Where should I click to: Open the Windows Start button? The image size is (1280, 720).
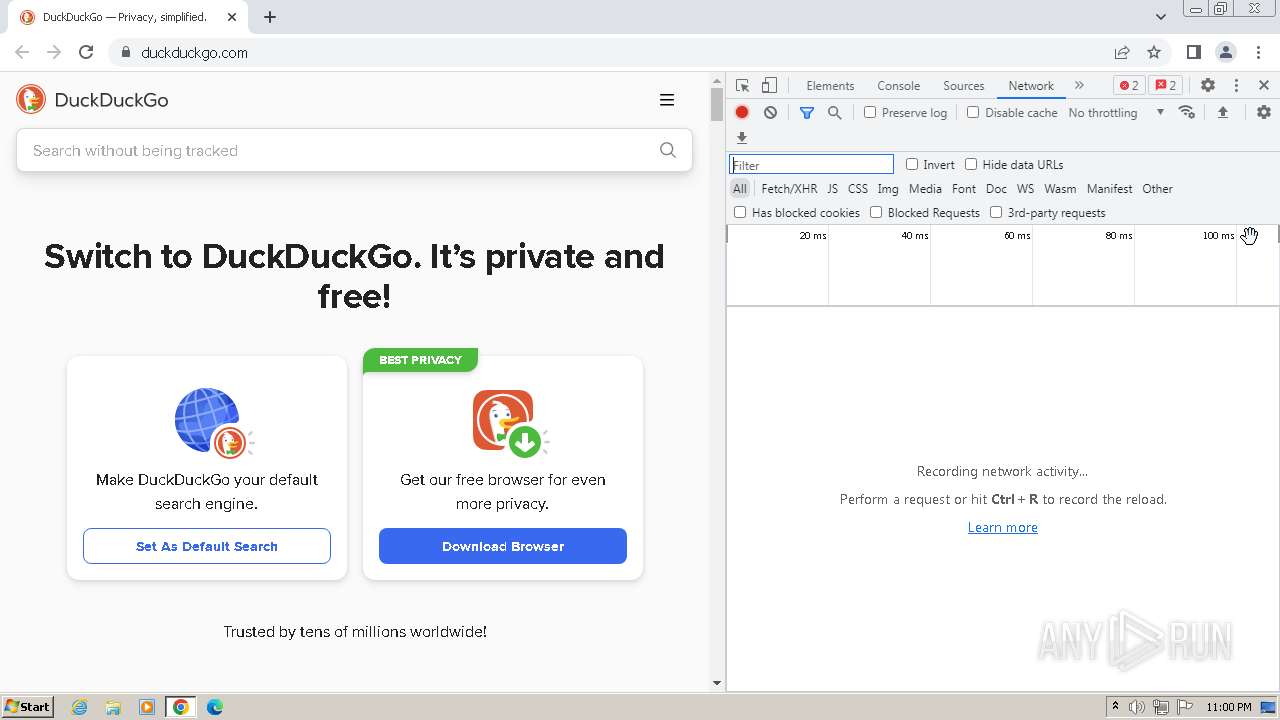[x=28, y=707]
